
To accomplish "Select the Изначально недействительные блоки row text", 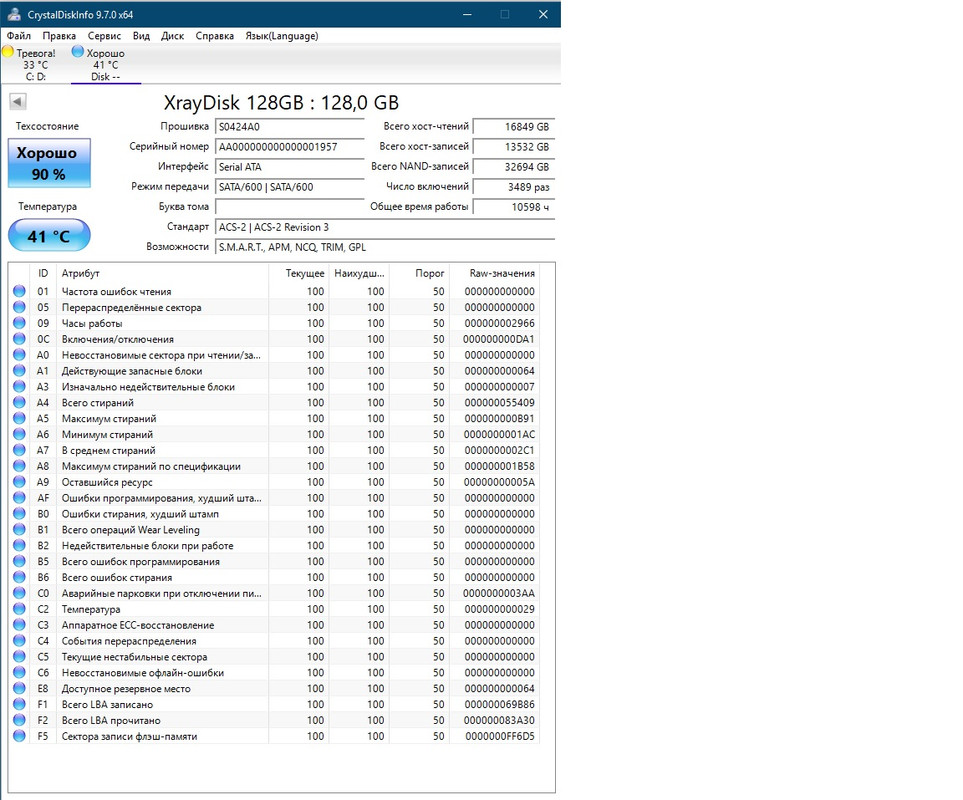I will pos(148,387).
